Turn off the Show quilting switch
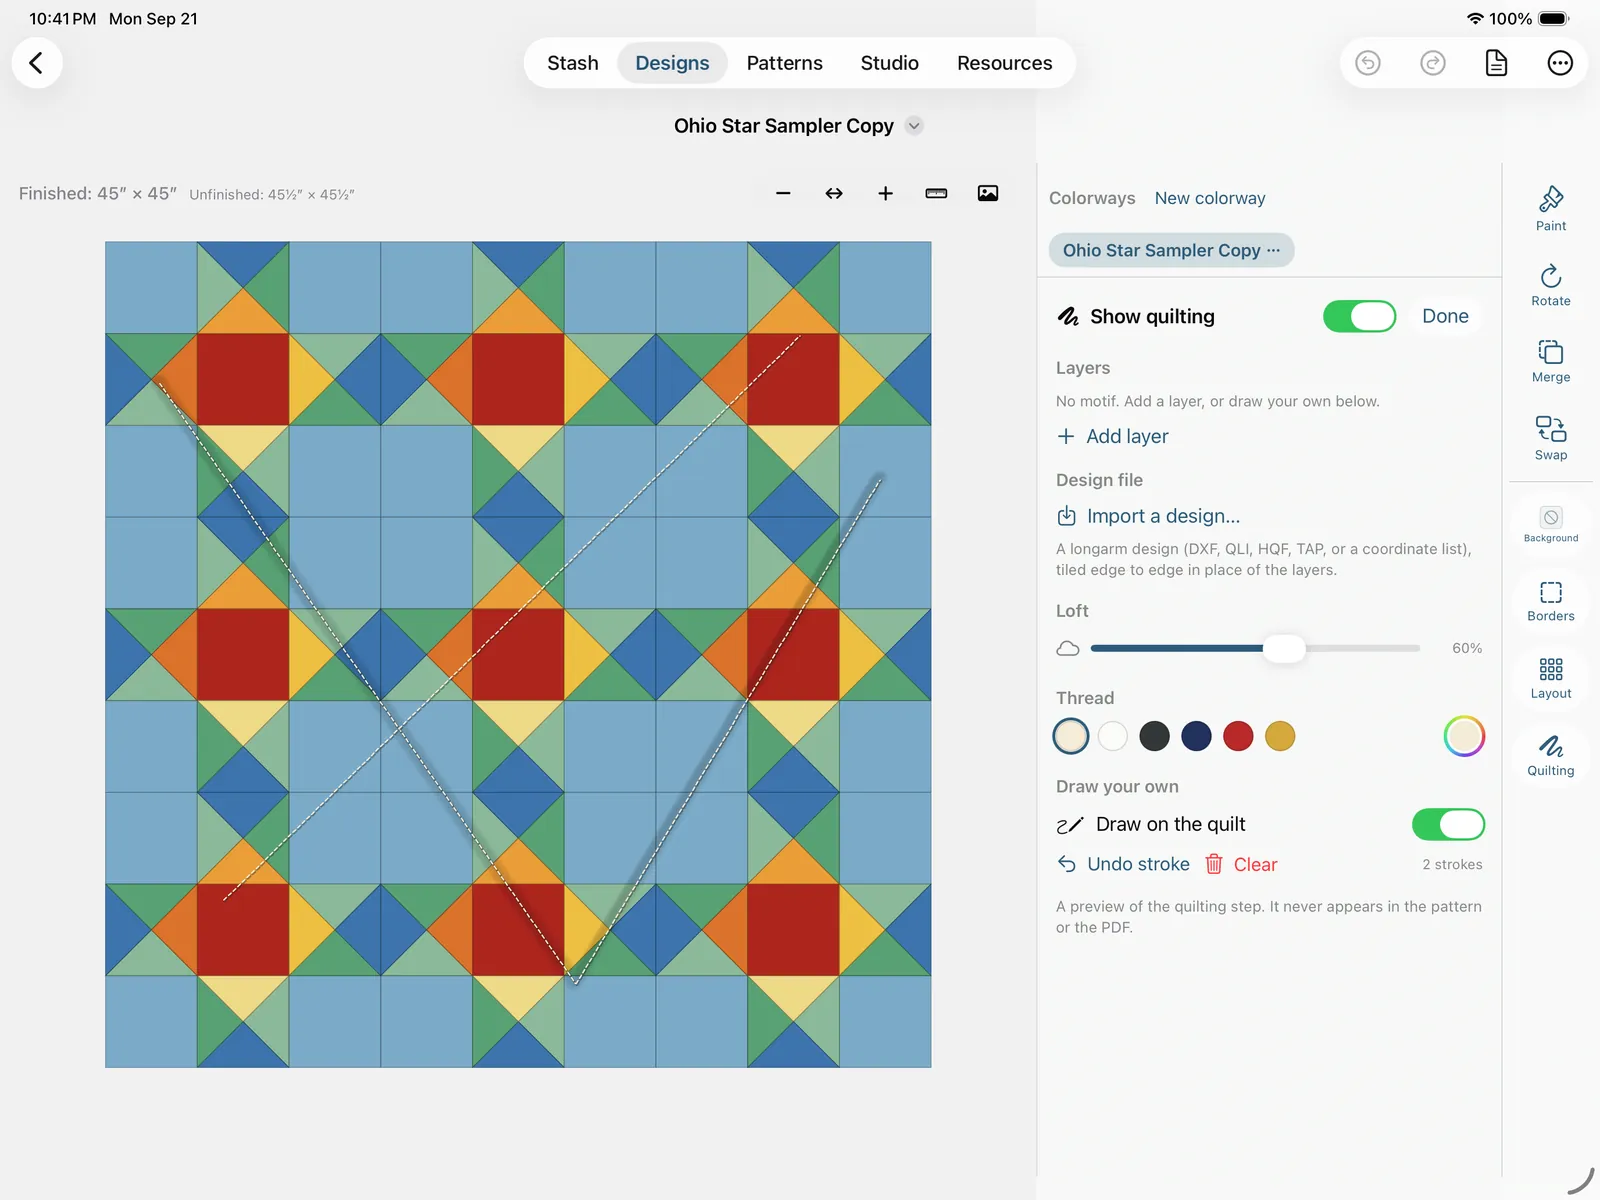The image size is (1600, 1200). point(1359,316)
